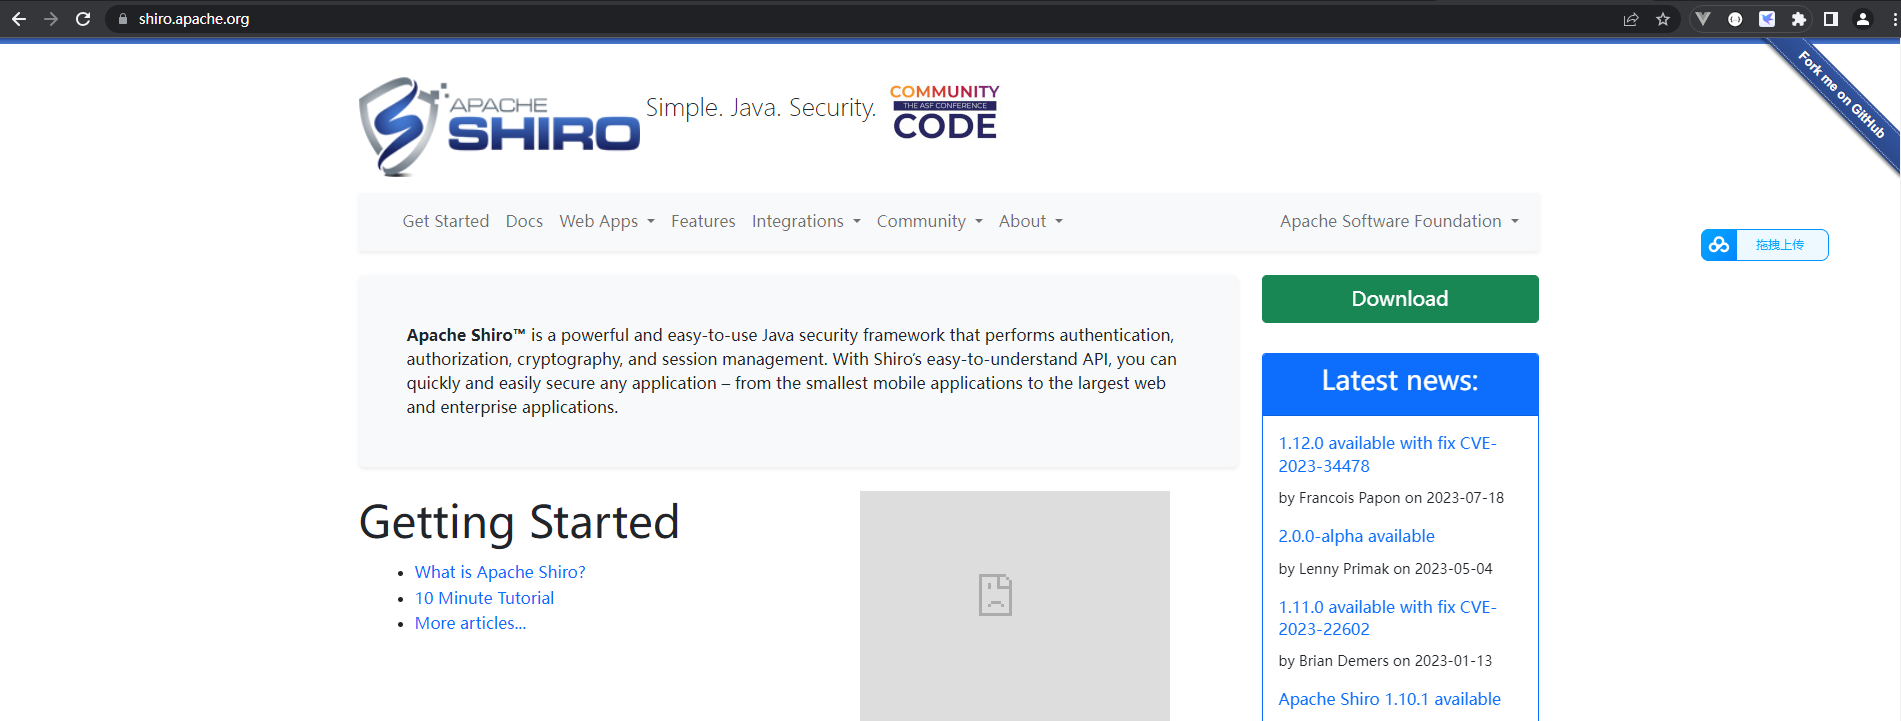Reload the page with the refresh icon
This screenshot has height=721, width=1901.
pos(83,19)
